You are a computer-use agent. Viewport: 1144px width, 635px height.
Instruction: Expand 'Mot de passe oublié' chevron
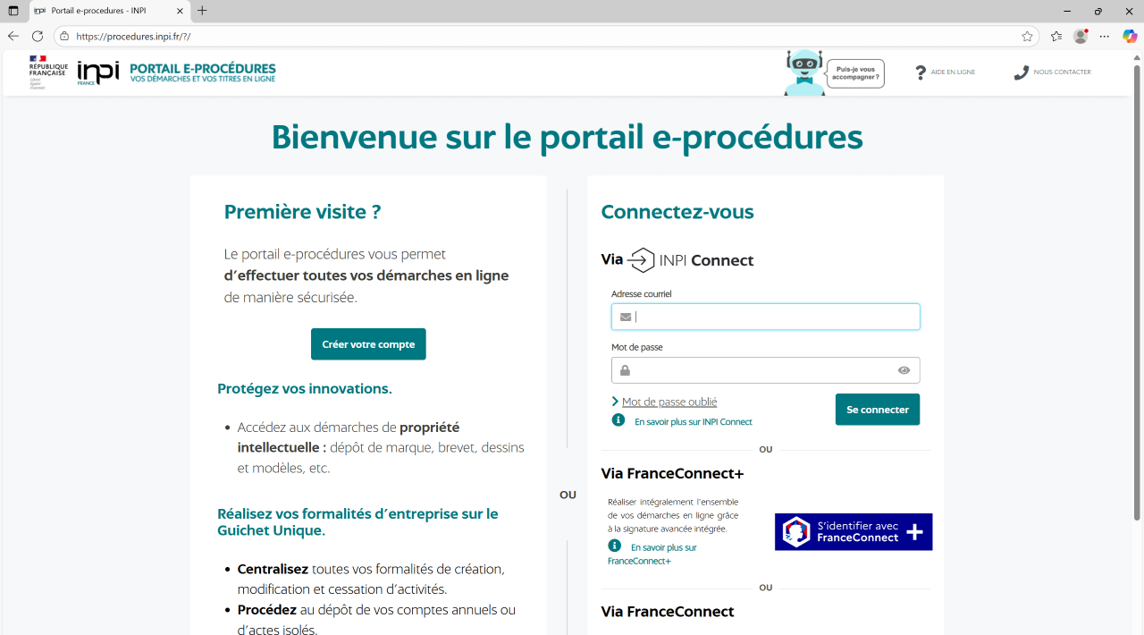tap(615, 402)
